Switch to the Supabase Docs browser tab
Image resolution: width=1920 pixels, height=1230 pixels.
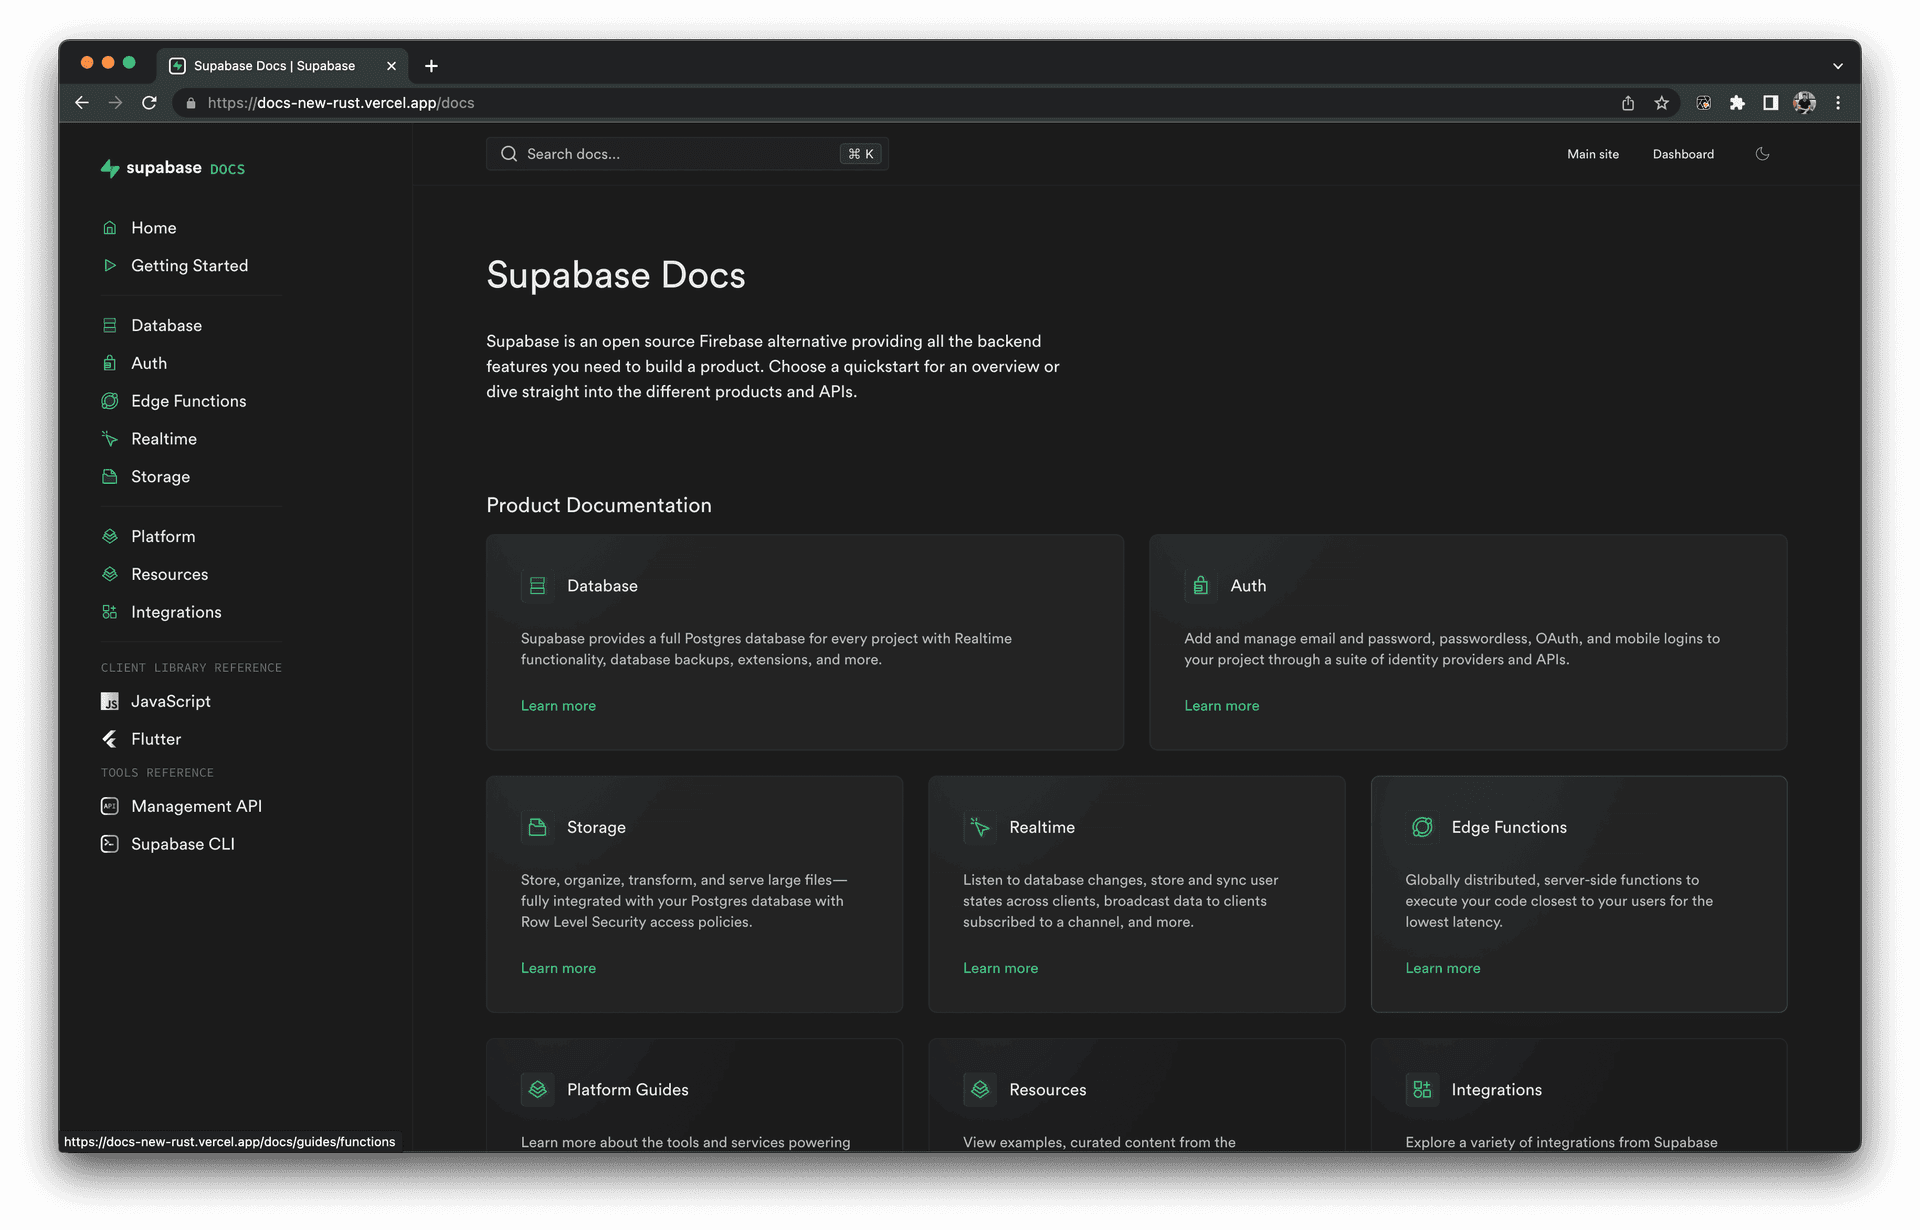(272, 66)
